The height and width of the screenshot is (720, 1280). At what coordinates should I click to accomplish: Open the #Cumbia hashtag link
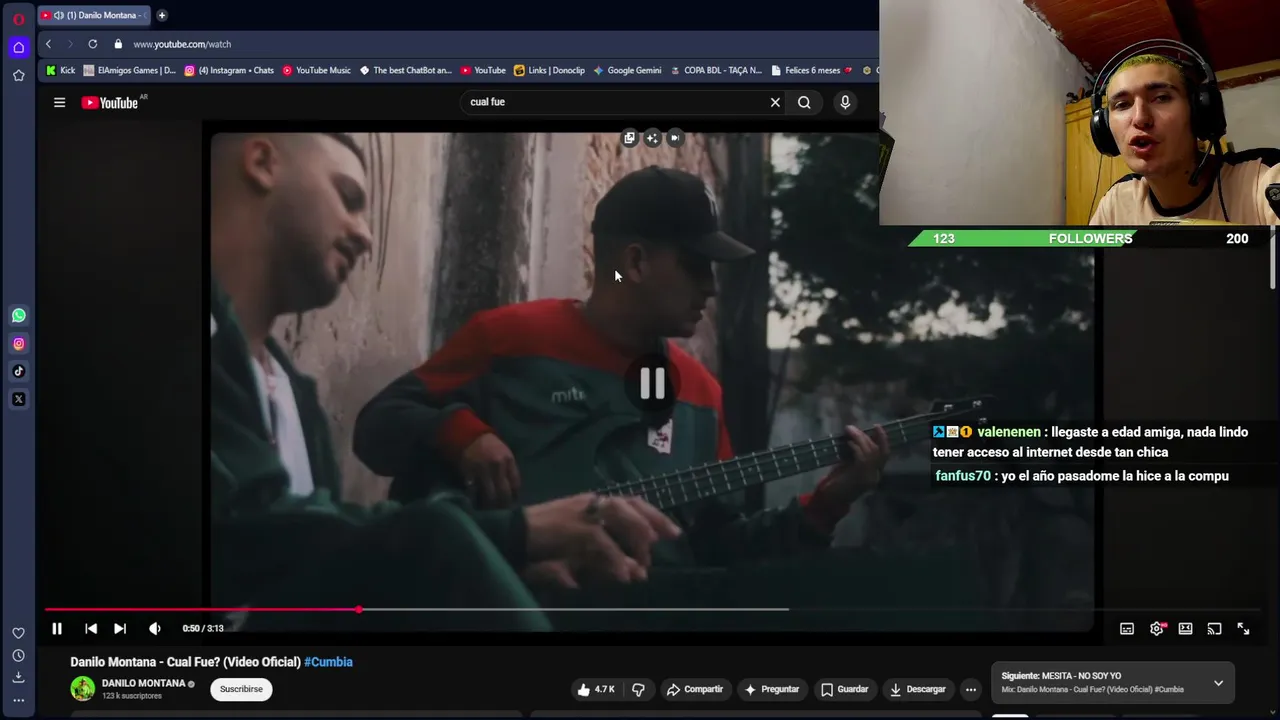pos(328,662)
